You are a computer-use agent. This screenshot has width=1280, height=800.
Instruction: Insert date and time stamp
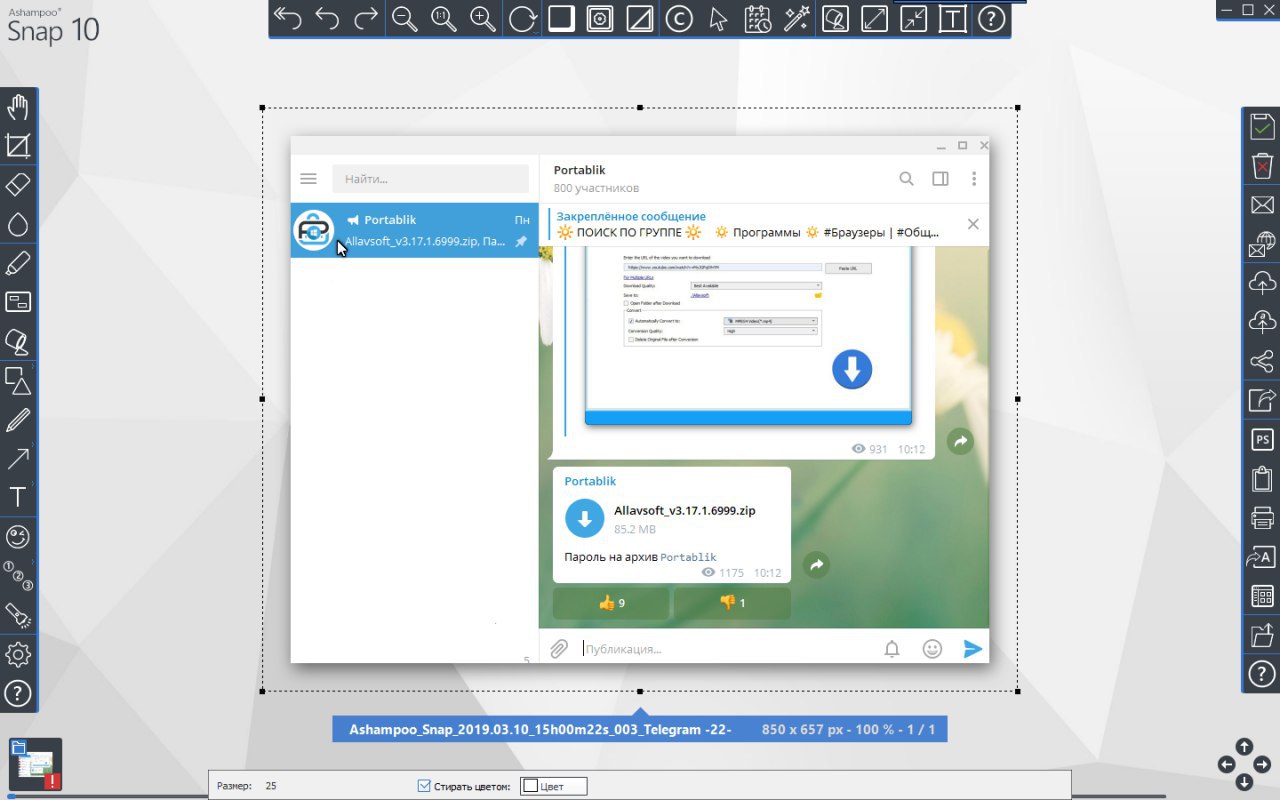[757, 19]
